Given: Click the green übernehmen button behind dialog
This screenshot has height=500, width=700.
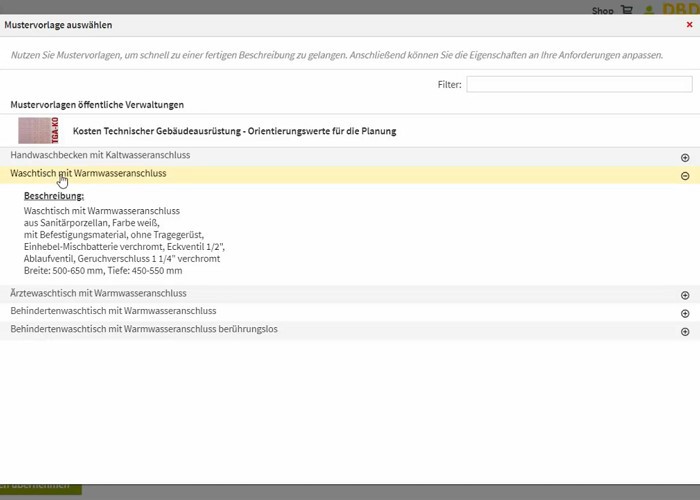Looking at the screenshot, I should click(x=41, y=488).
